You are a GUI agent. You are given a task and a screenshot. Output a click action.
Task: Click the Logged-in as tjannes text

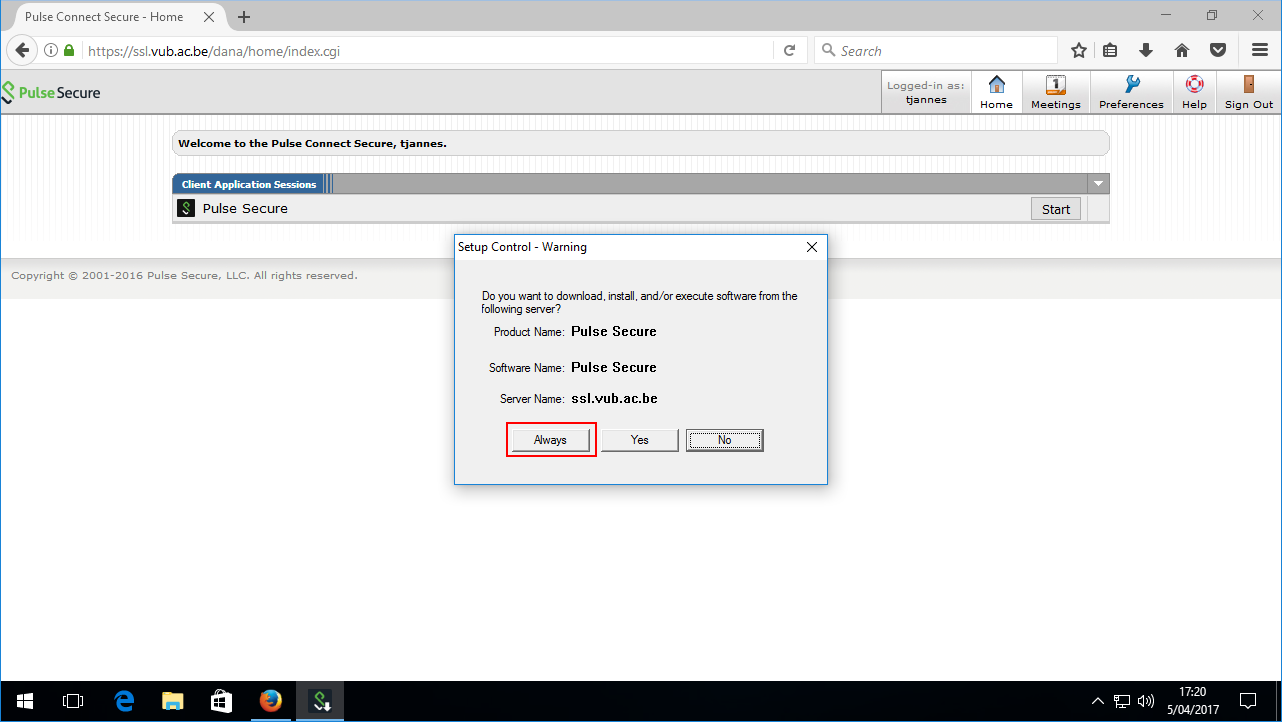926,92
